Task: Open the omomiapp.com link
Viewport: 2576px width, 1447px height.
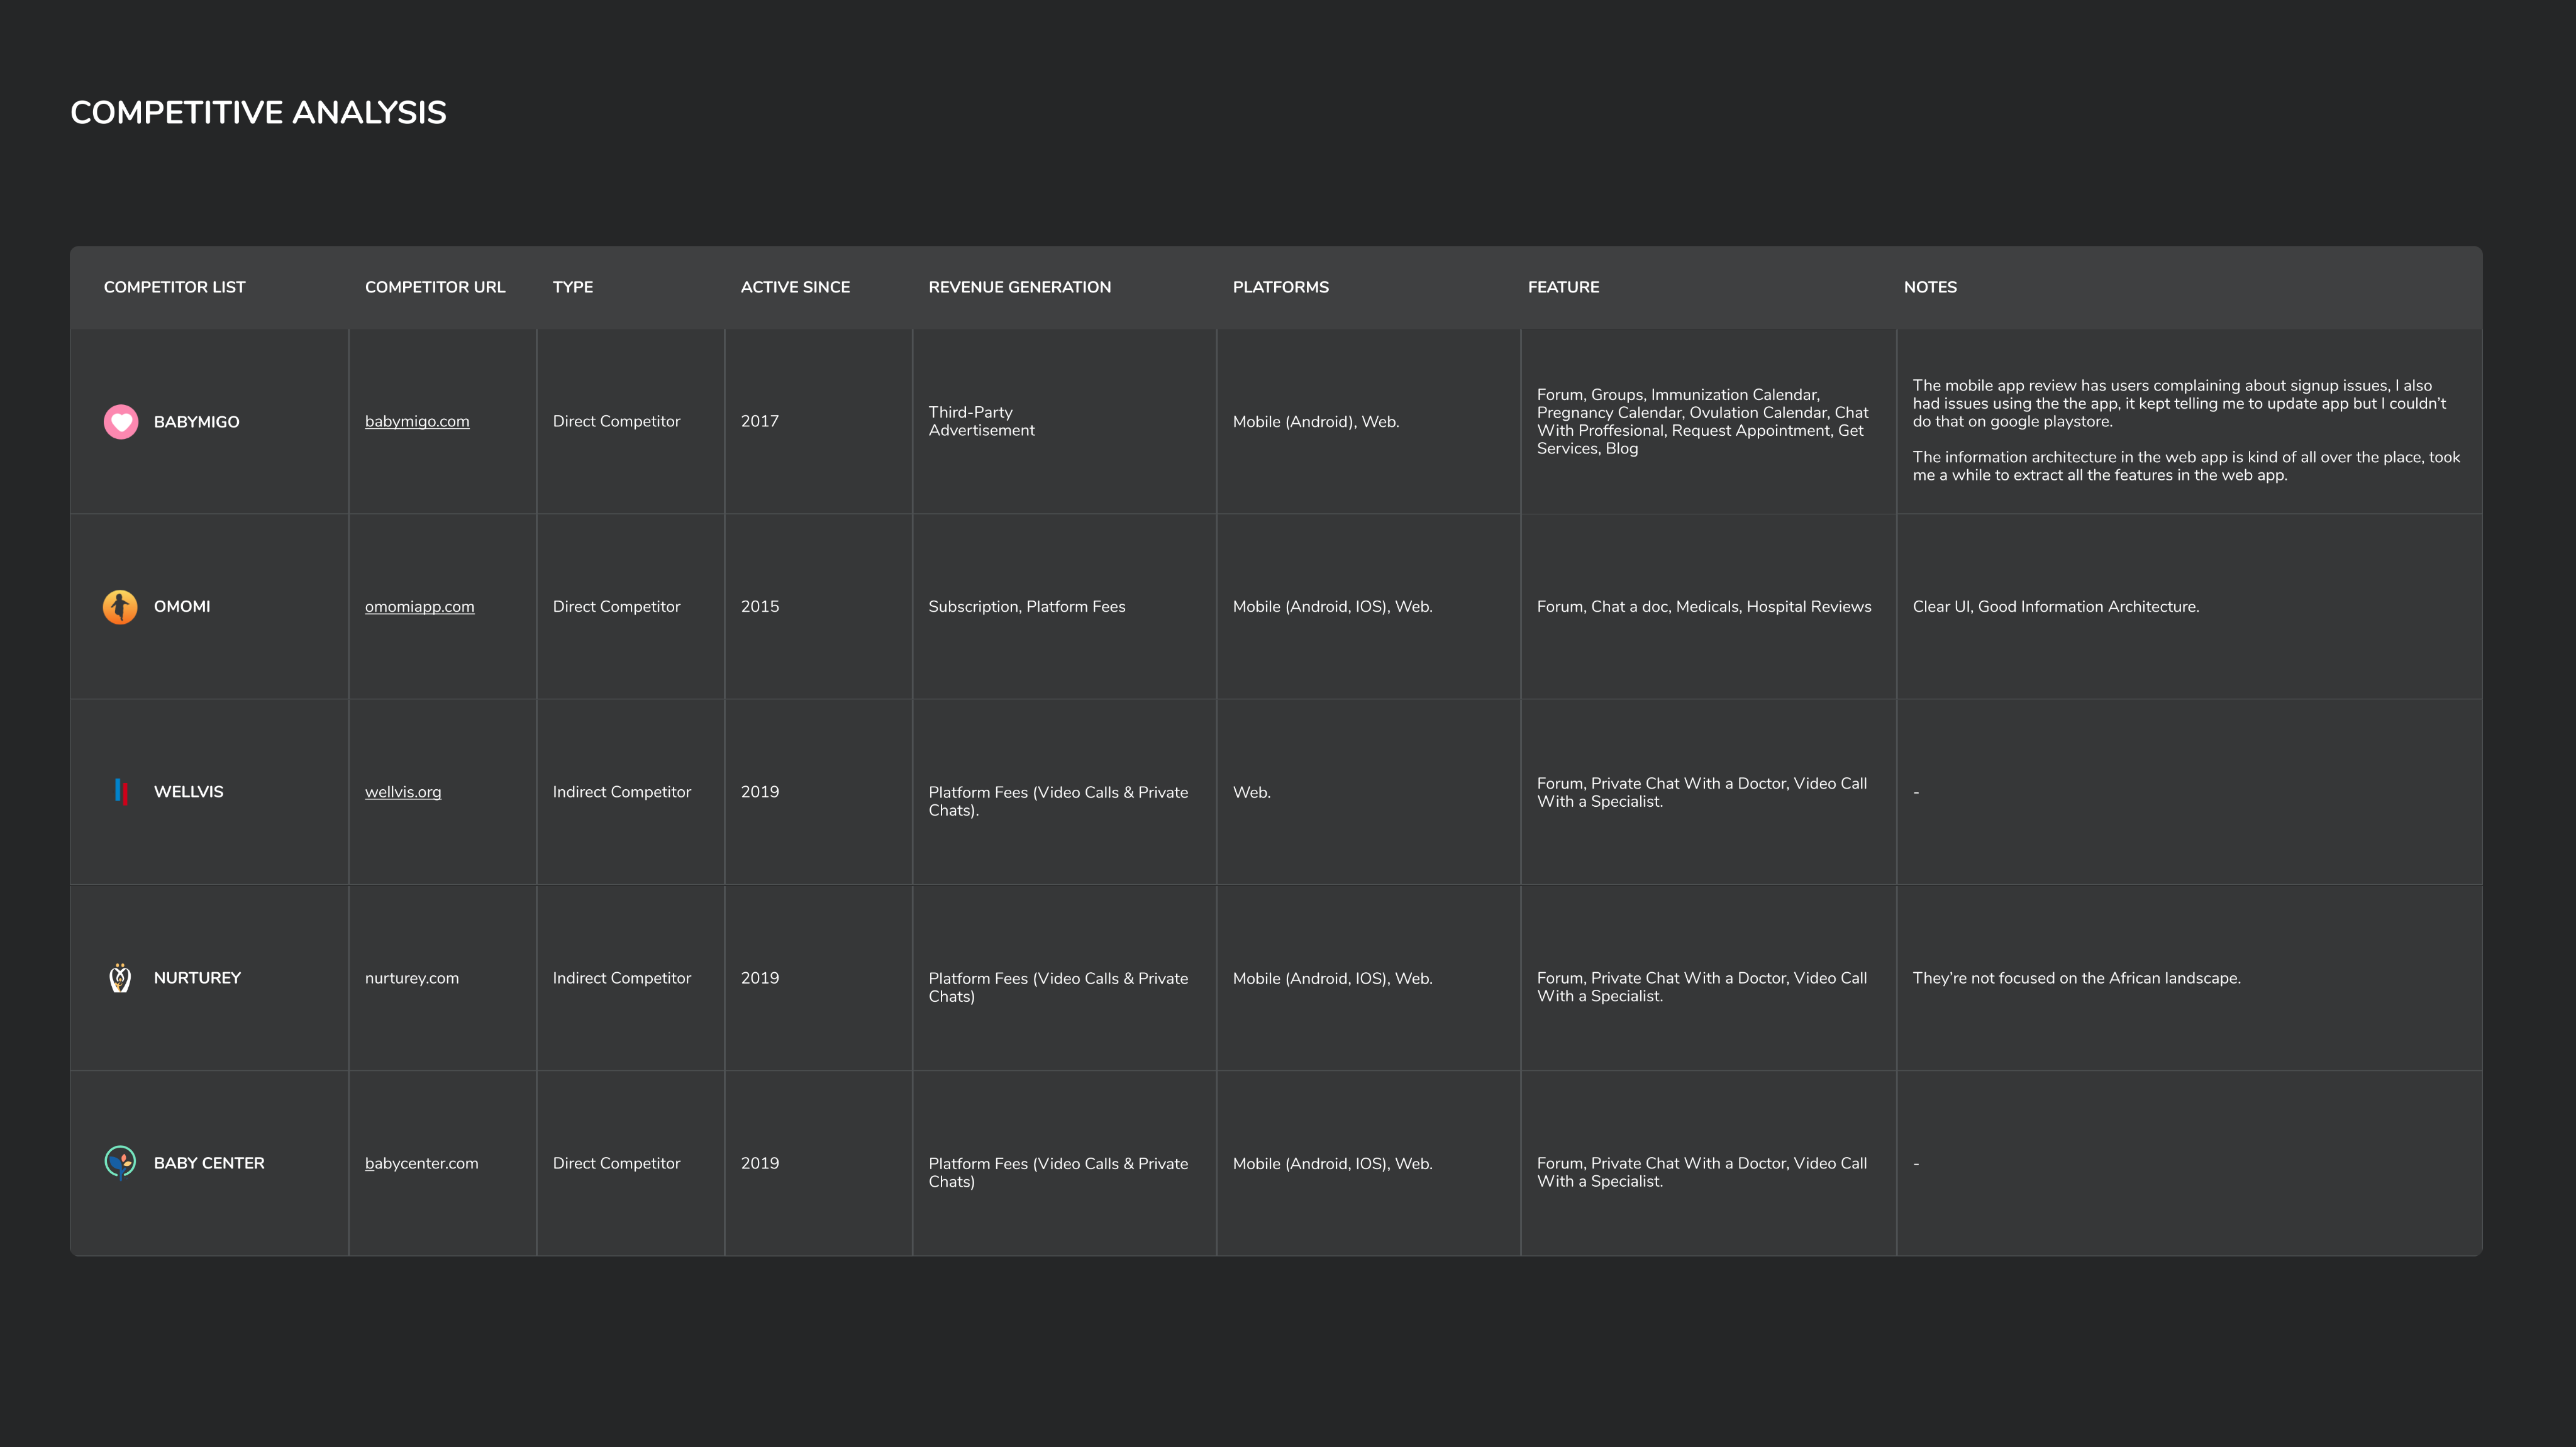Action: pos(419,607)
